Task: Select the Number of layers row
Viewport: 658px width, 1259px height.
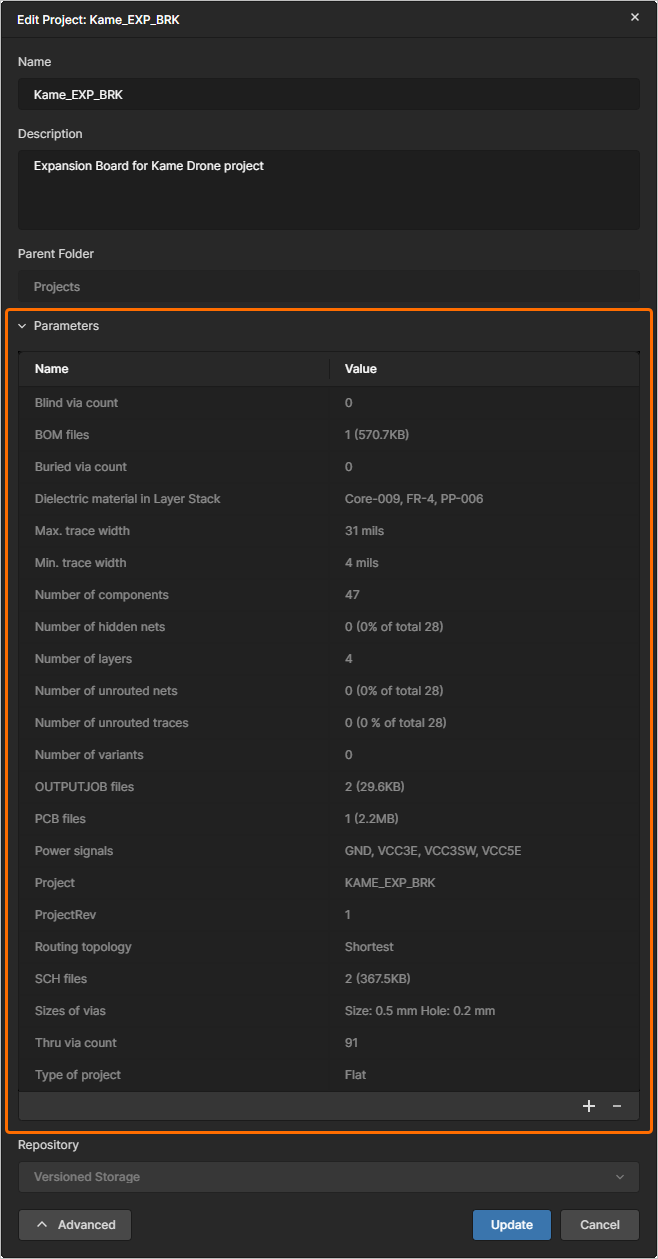Action: click(328, 659)
